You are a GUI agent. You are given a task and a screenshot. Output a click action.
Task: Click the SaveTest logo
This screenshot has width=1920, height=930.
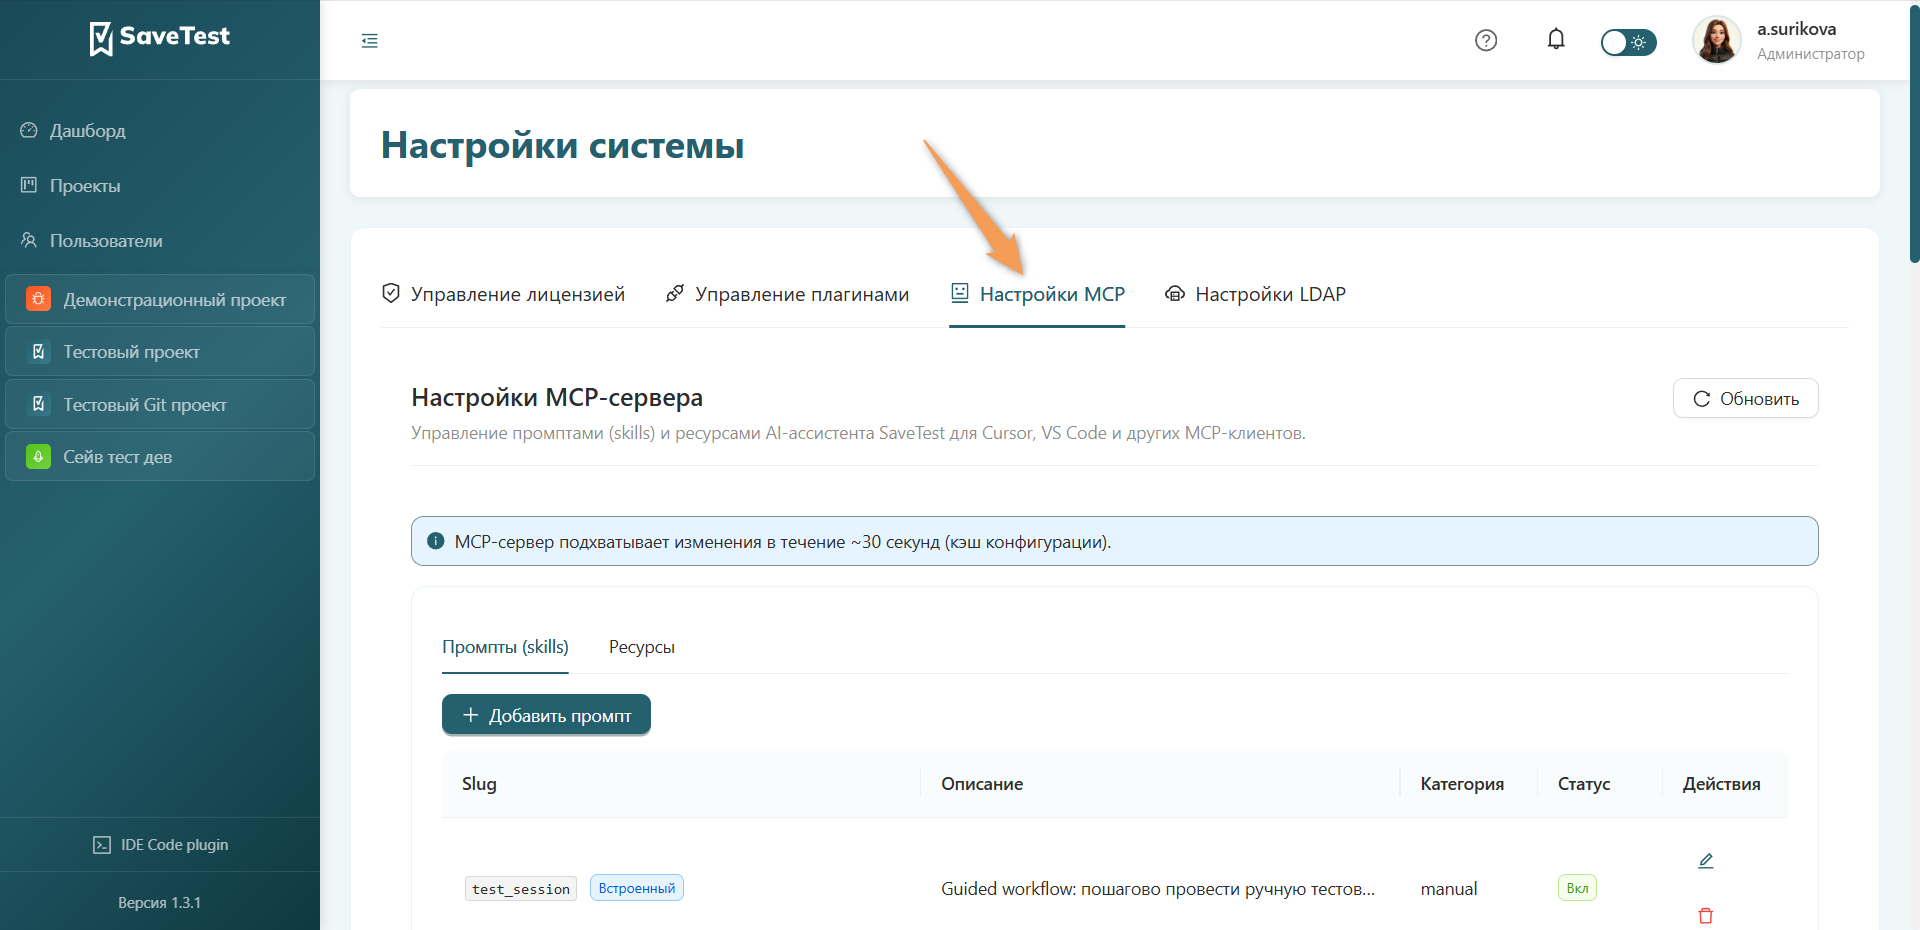point(160,38)
